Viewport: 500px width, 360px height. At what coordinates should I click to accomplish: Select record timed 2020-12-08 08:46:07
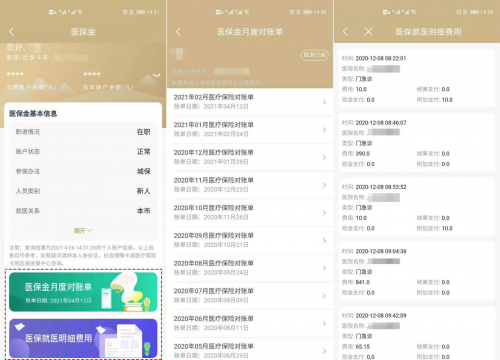pyautogui.click(x=417, y=143)
